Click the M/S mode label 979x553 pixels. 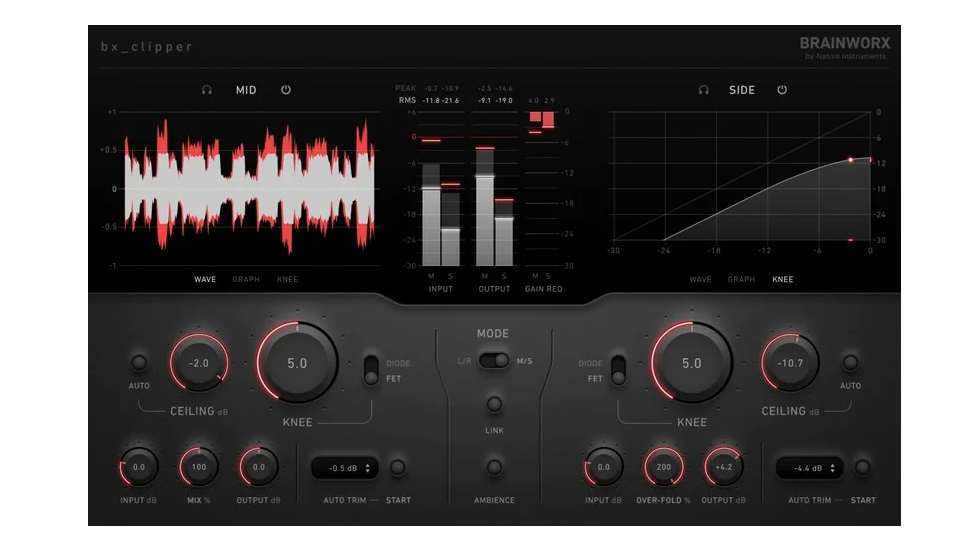524,361
